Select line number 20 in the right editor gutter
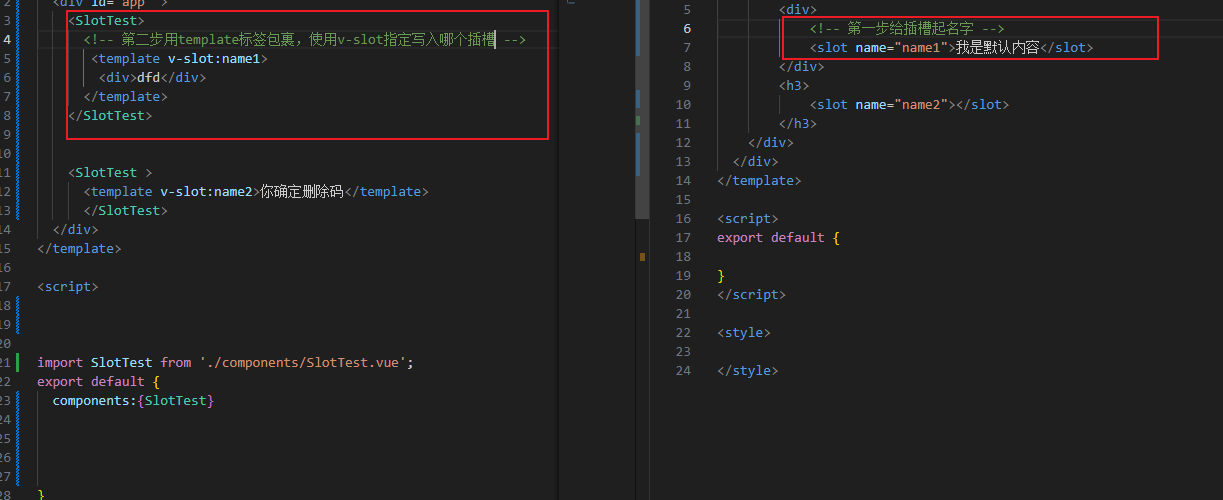This screenshot has width=1223, height=500. [x=683, y=294]
